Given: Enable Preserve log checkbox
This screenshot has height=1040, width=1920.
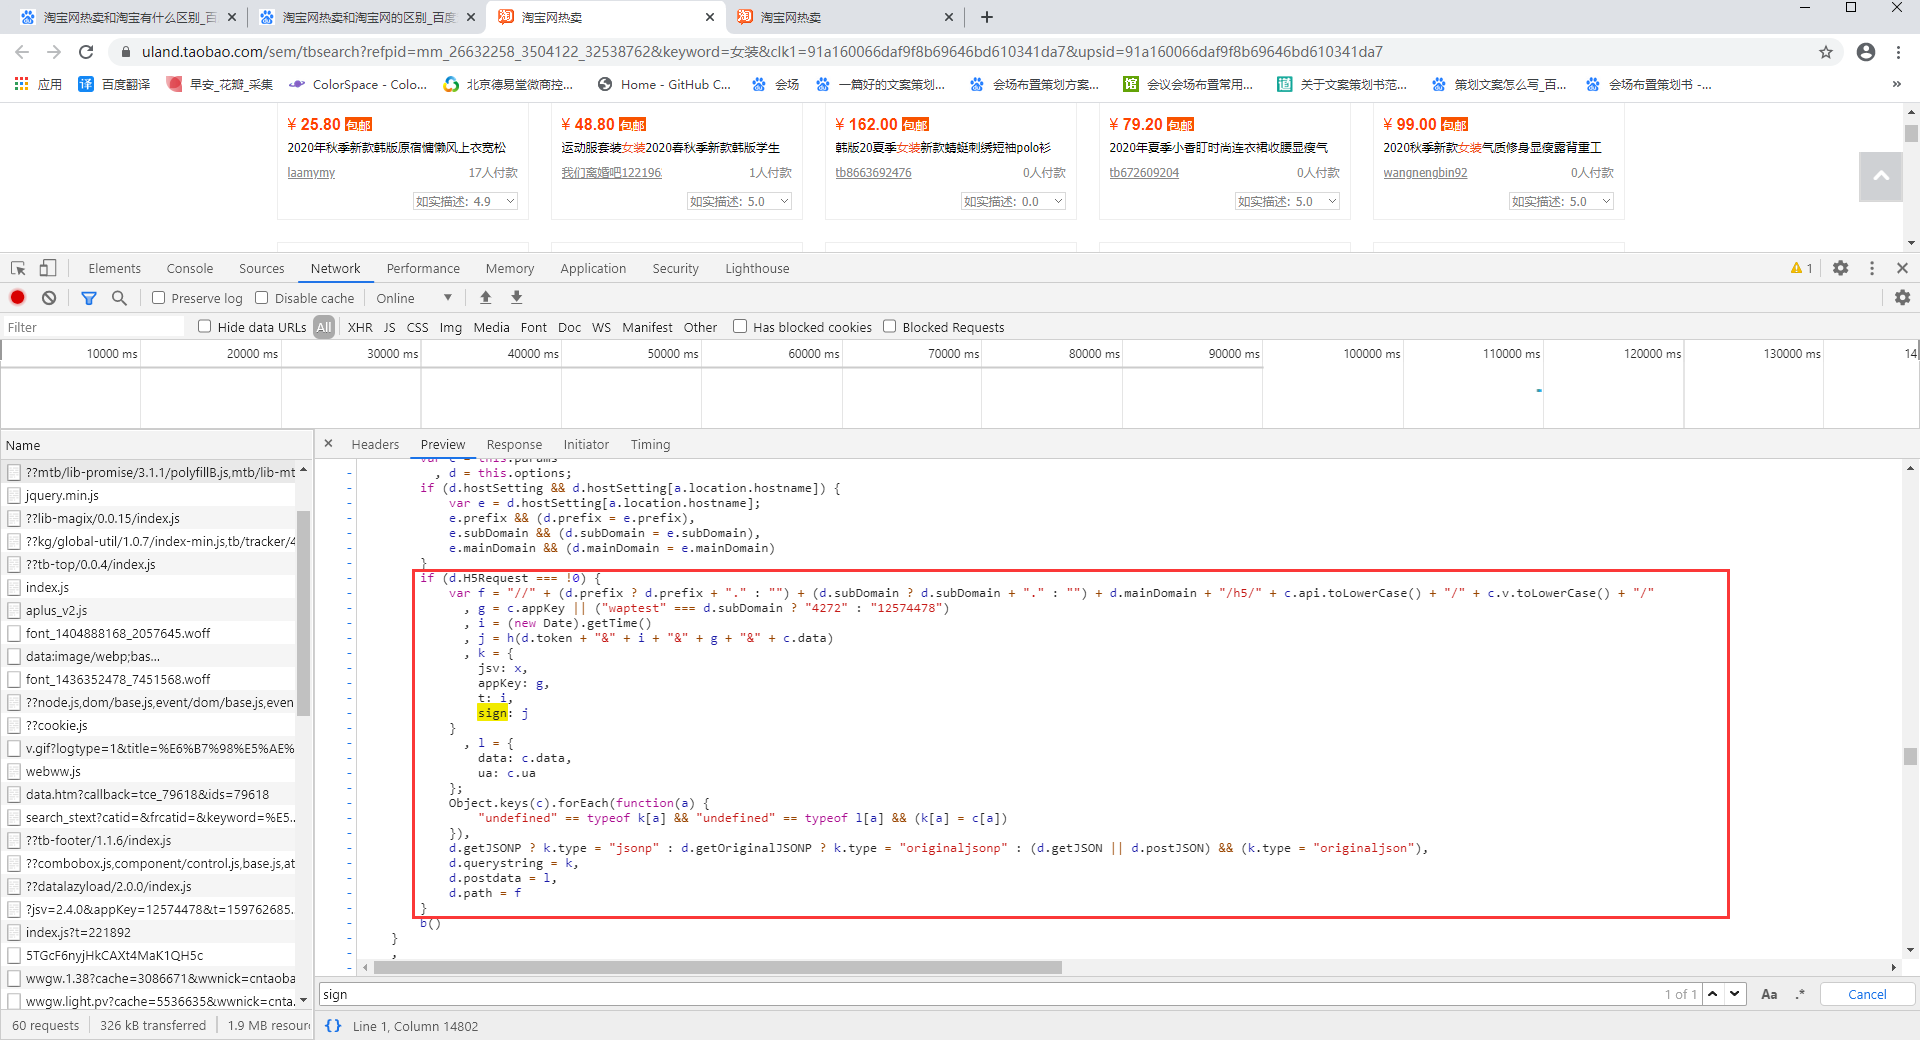Looking at the screenshot, I should coord(158,298).
